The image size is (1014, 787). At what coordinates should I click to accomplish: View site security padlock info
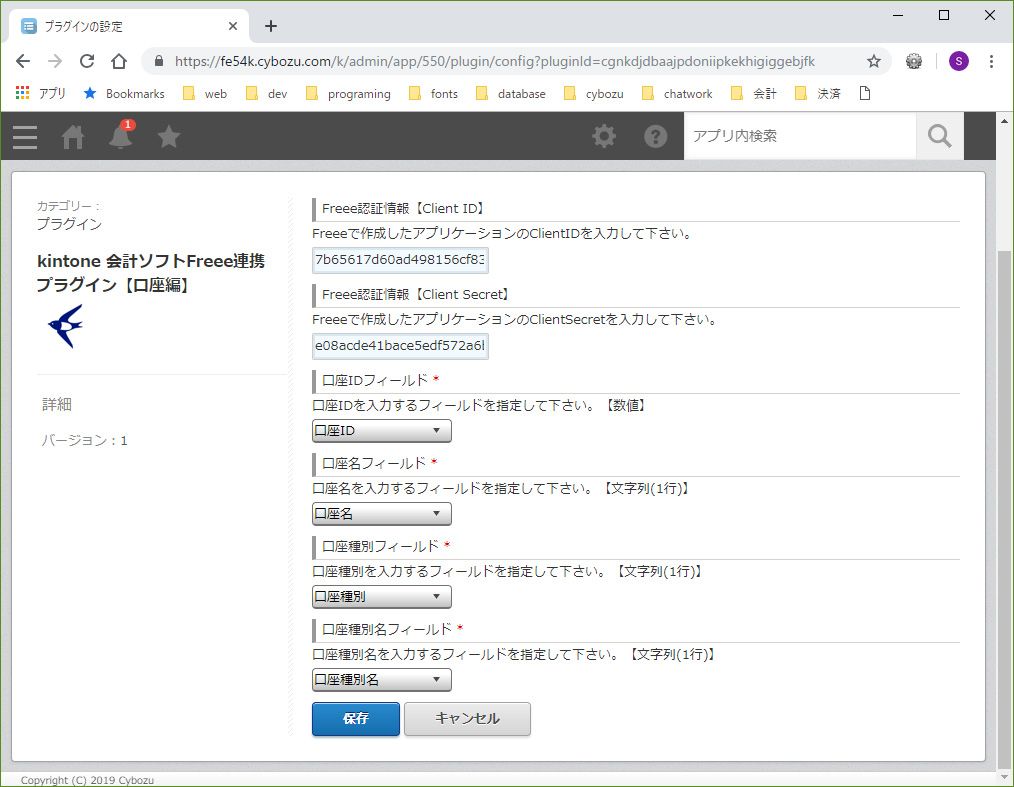click(159, 61)
